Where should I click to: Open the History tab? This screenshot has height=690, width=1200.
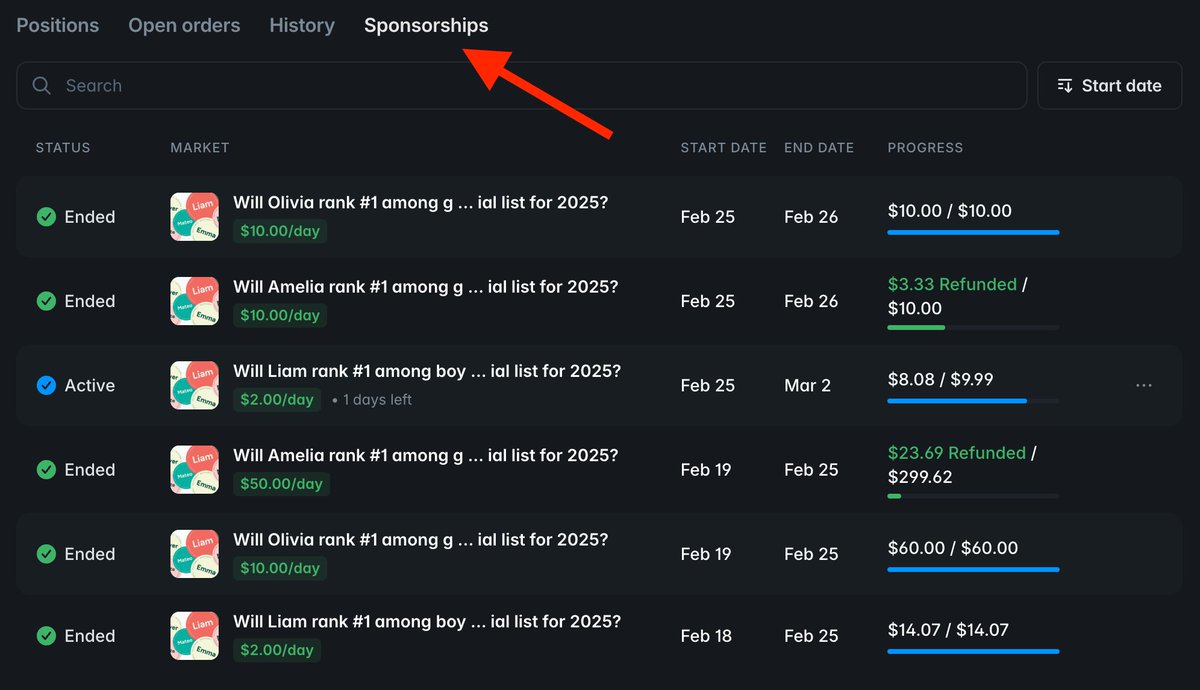pyautogui.click(x=302, y=26)
